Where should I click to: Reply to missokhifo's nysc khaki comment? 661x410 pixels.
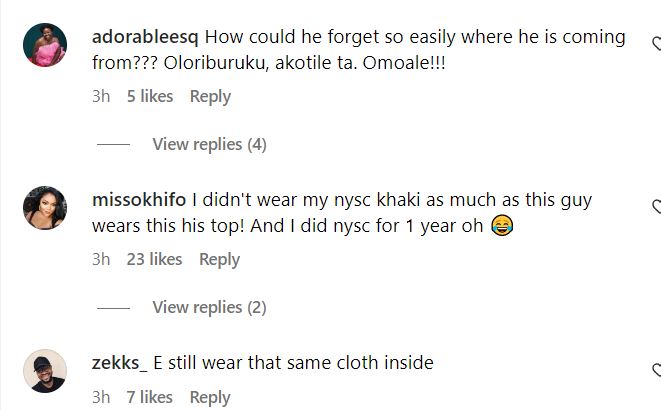219,260
